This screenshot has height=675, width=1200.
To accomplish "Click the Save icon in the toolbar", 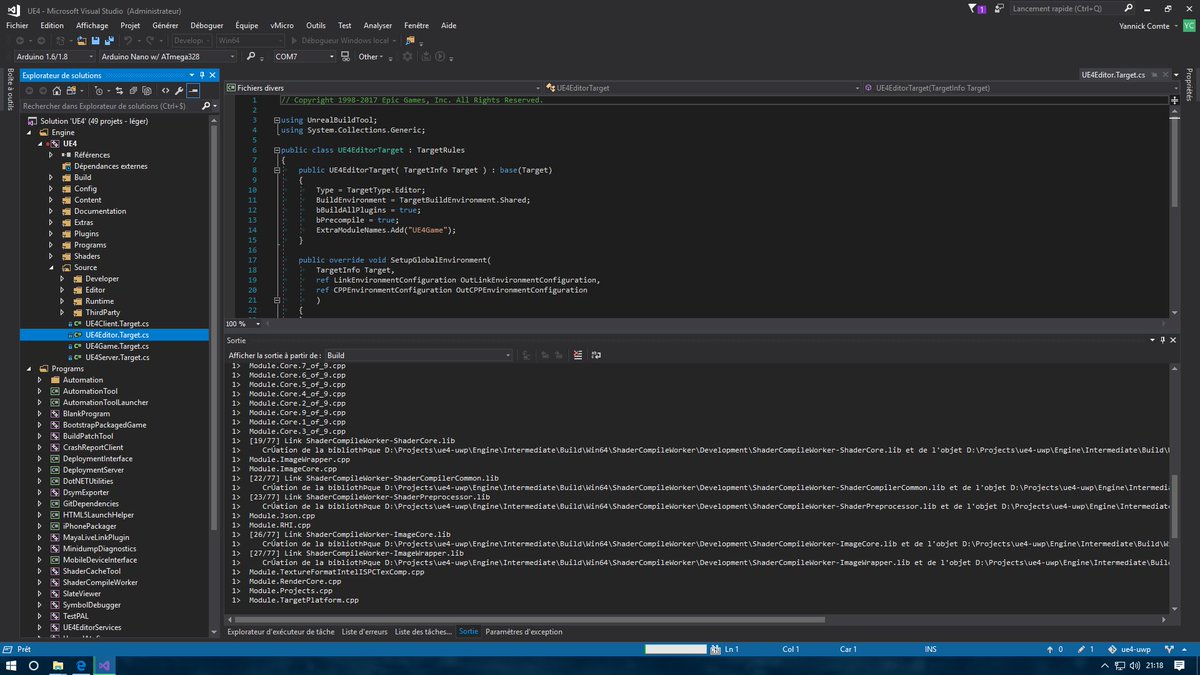I will 95,40.
